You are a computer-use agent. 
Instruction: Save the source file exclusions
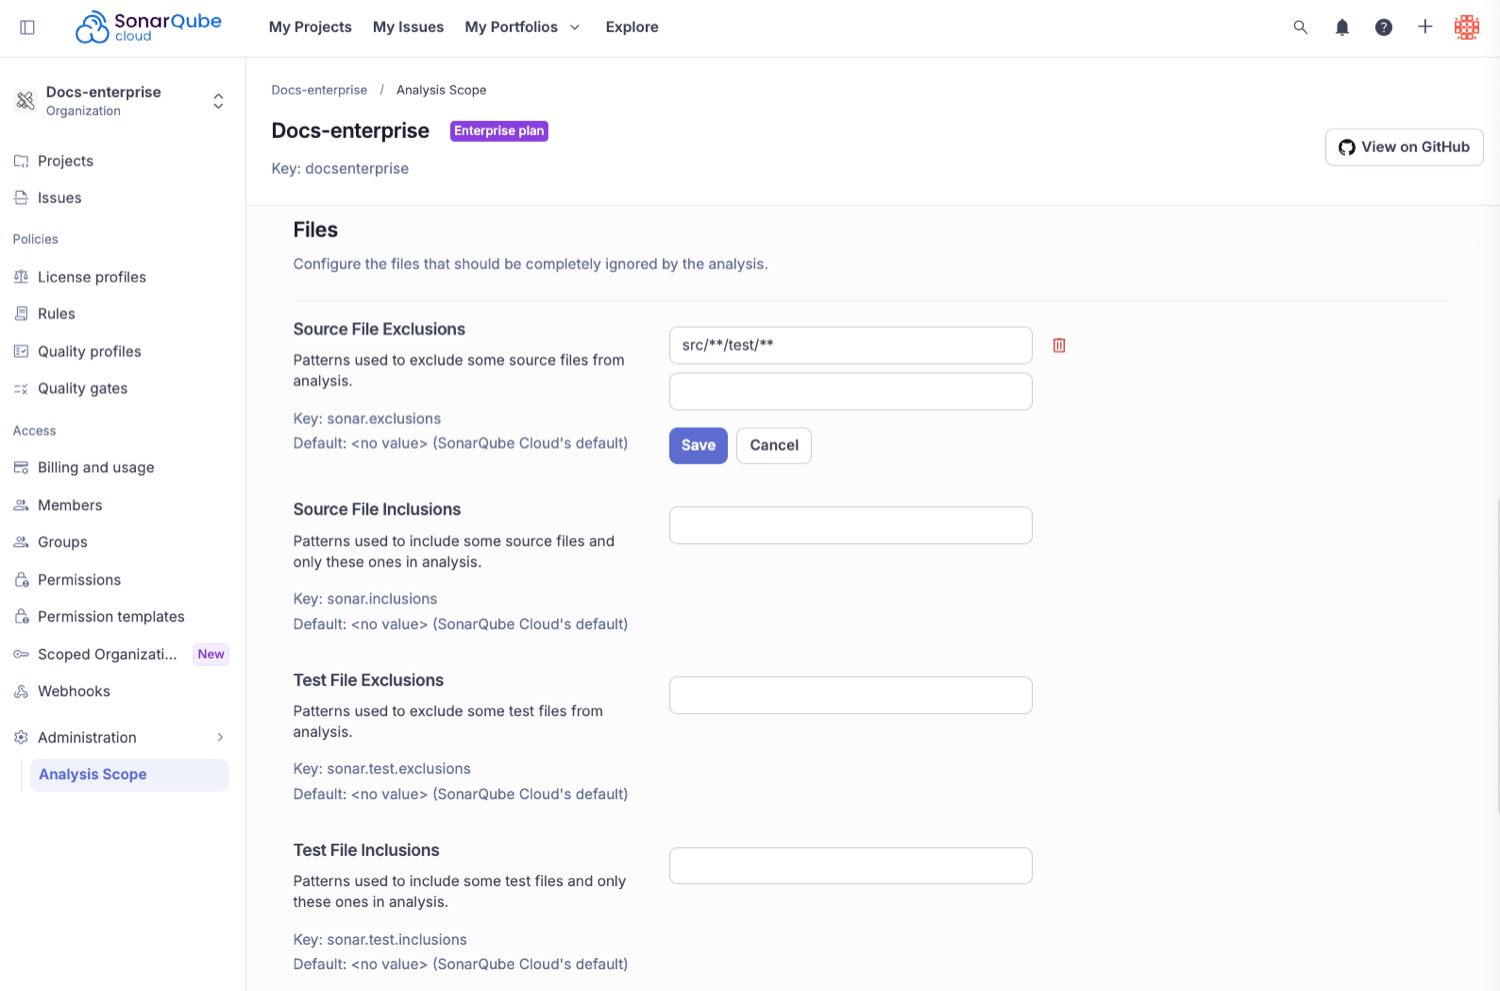click(x=698, y=446)
